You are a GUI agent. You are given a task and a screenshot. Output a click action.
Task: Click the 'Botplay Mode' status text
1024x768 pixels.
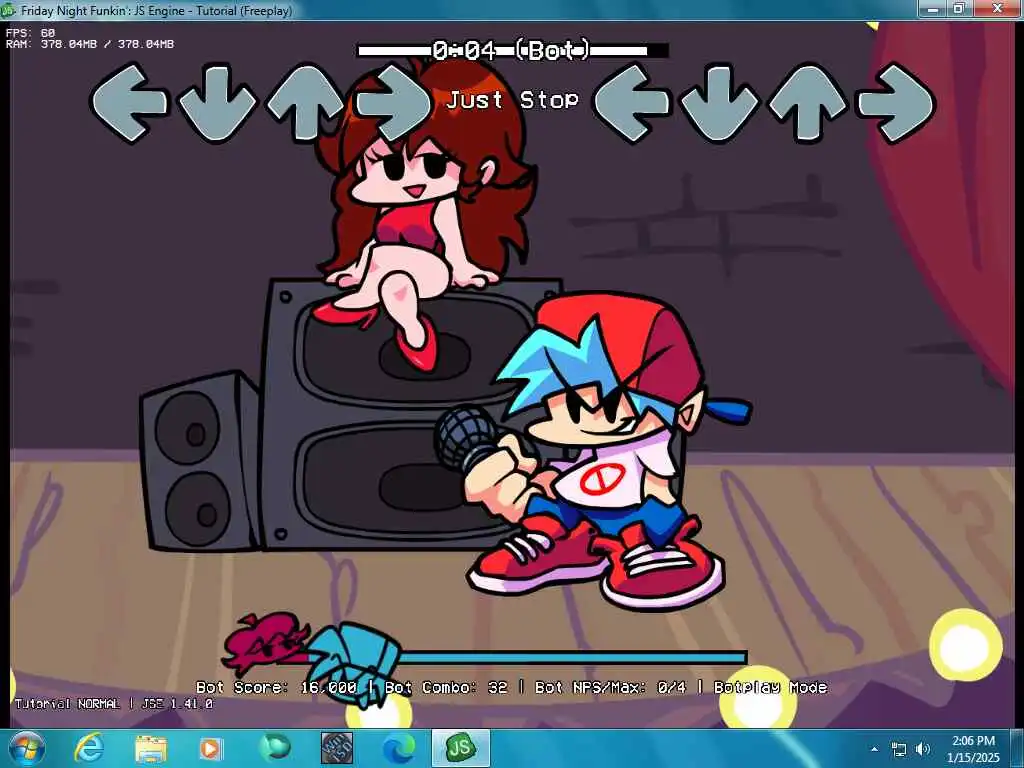pos(771,687)
